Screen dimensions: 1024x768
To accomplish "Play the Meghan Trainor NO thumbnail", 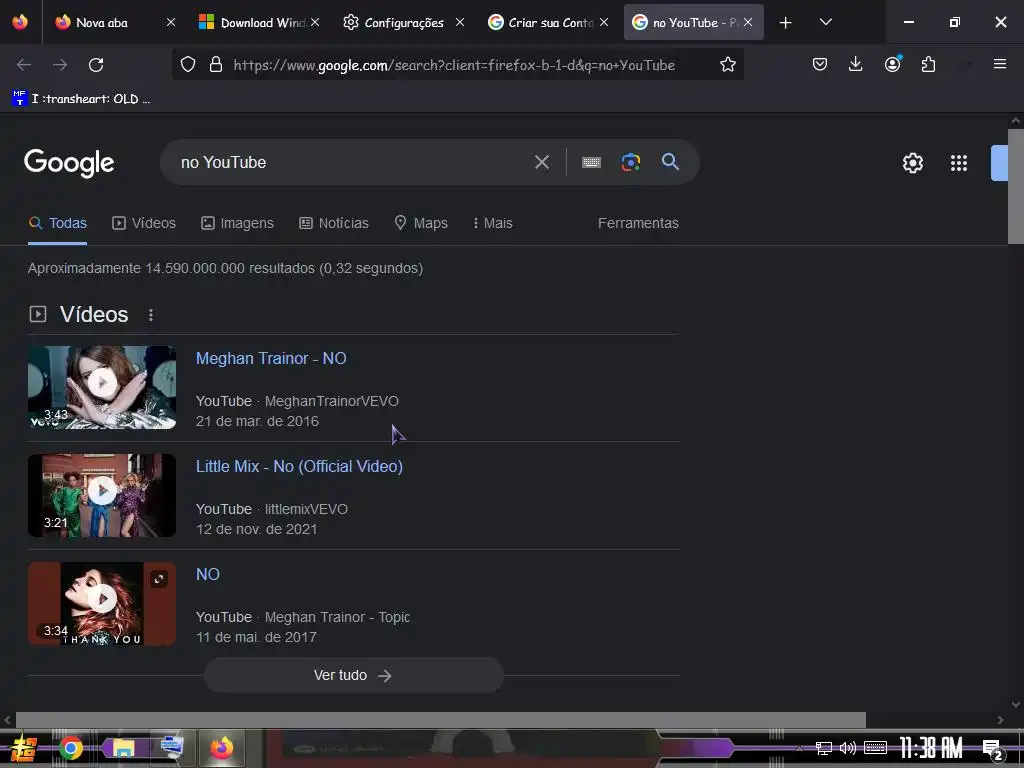I will (x=102, y=387).
